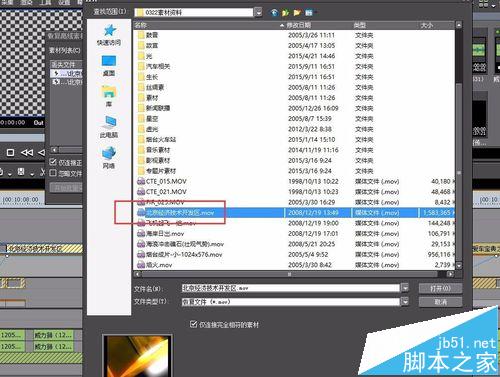
Task: Click the vertical scrollbar up arrow in file list
Action: coord(459,25)
